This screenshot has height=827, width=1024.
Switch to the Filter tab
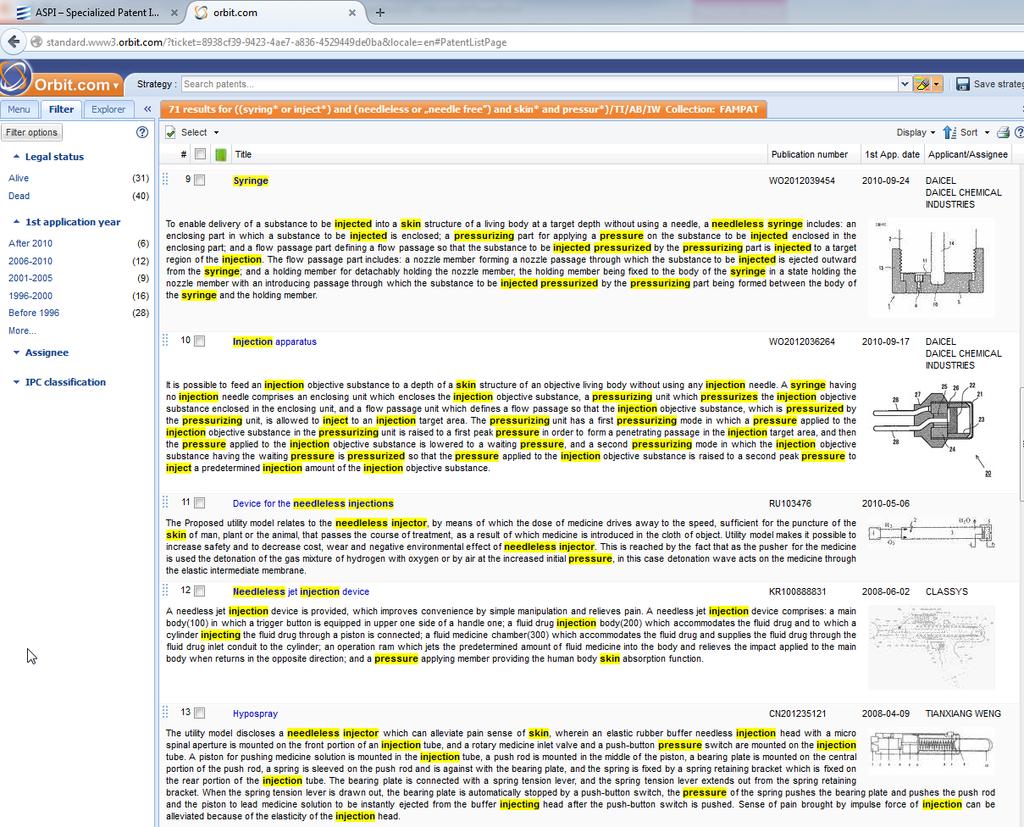(61, 109)
